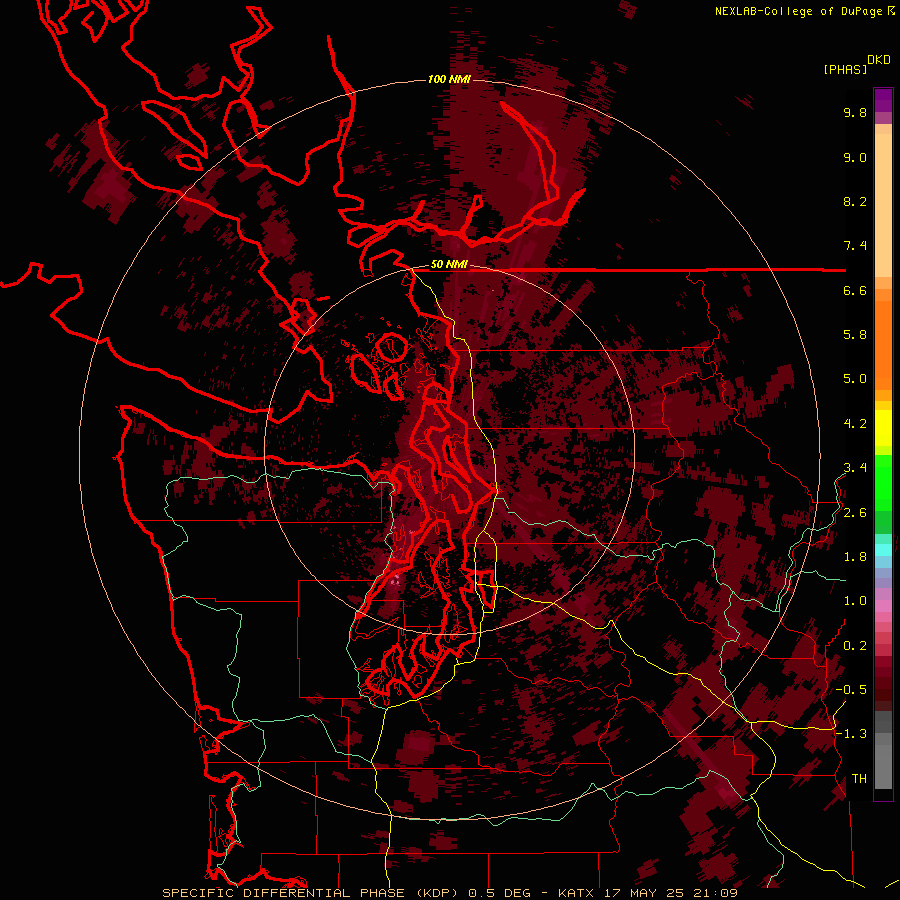900x900 pixels.
Task: Click the 5.0 value on the color scale
Action: tap(855, 379)
